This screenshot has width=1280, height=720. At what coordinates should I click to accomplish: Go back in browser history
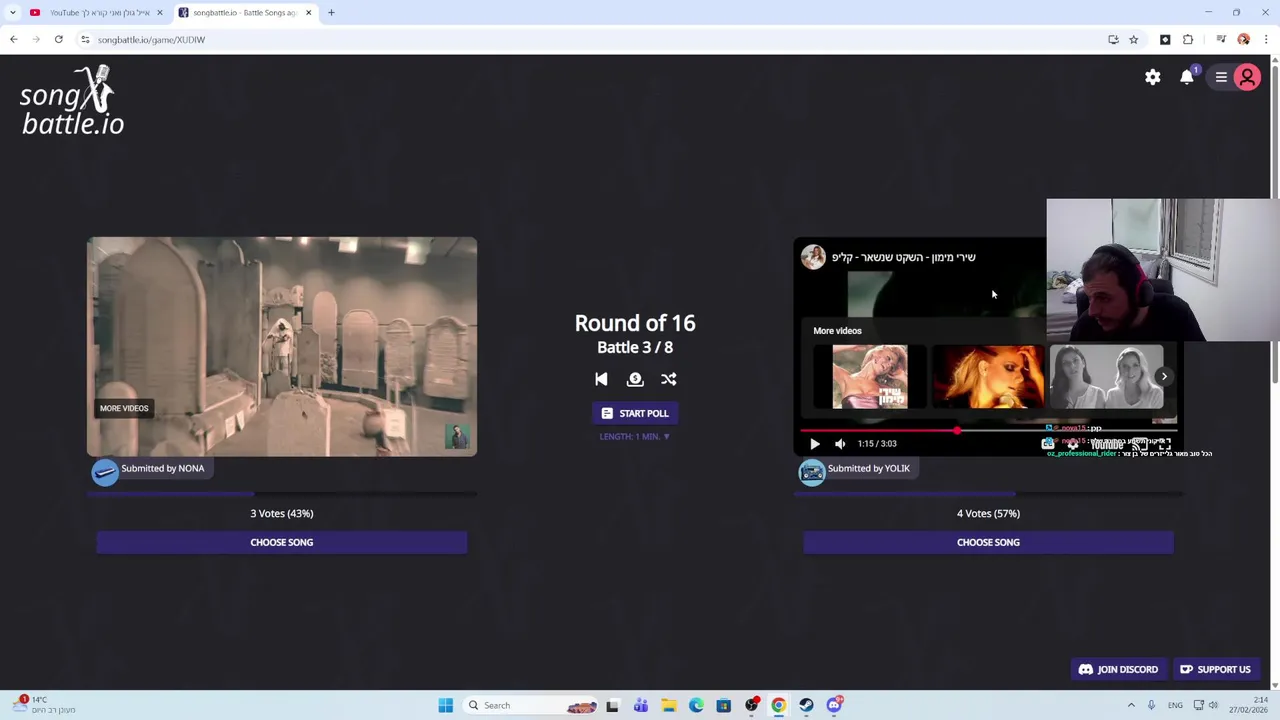point(14,40)
